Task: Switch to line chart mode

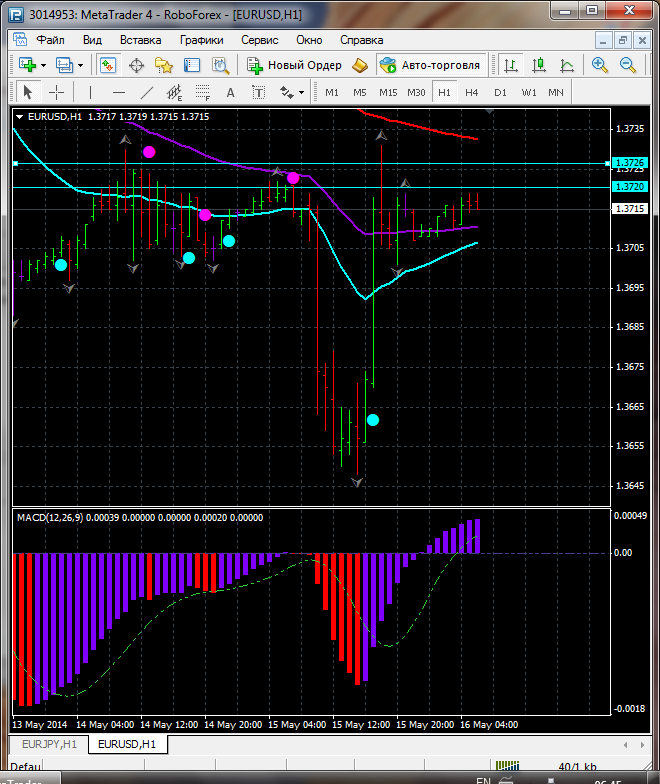Action: pos(566,65)
